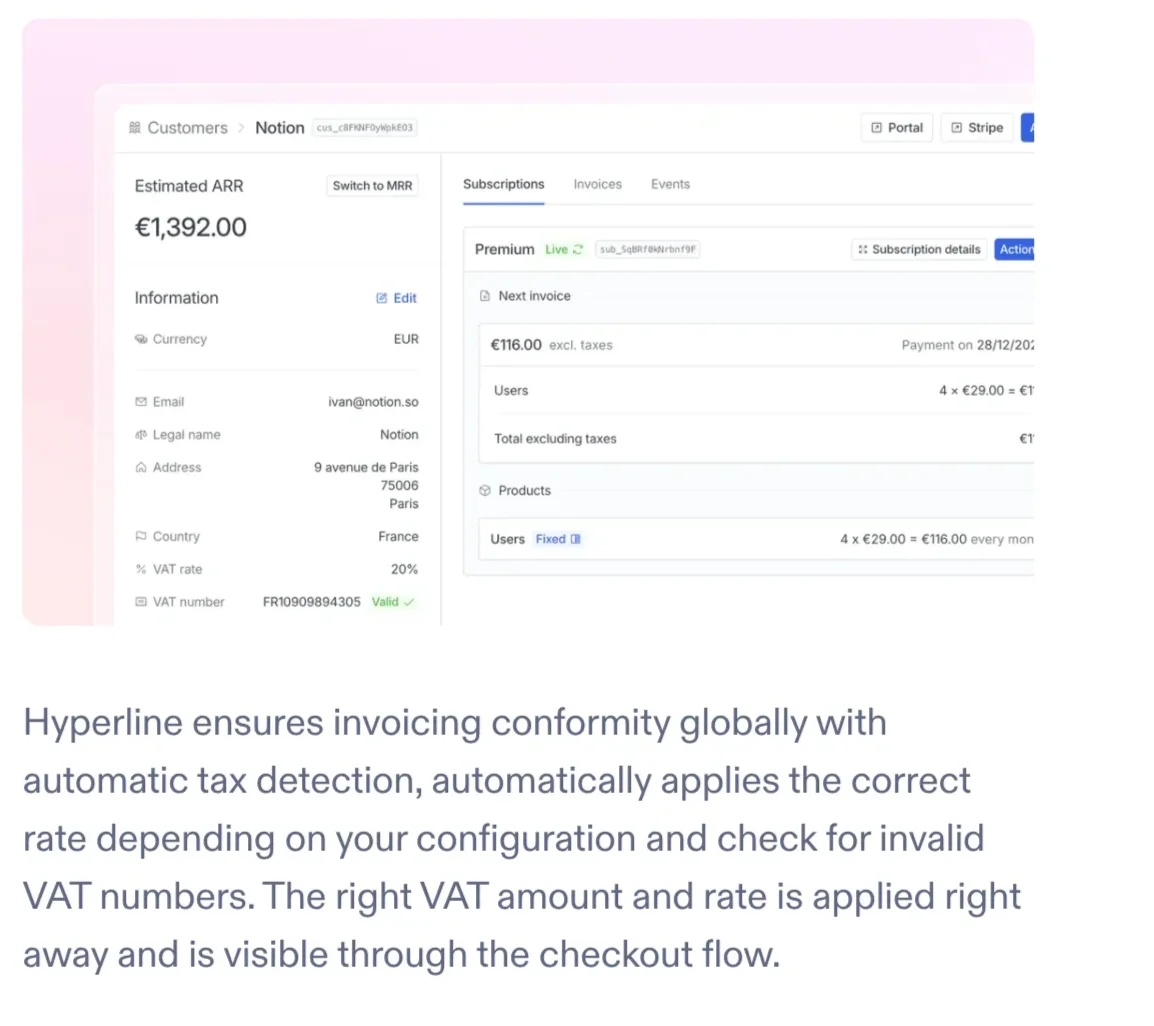The height and width of the screenshot is (1026, 1154).
Task: Click the Valid checkmark icon
Action: click(409, 602)
